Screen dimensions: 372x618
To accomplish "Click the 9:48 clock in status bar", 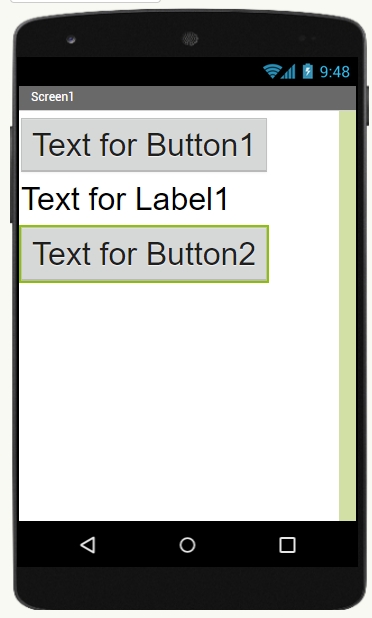I will [335, 72].
